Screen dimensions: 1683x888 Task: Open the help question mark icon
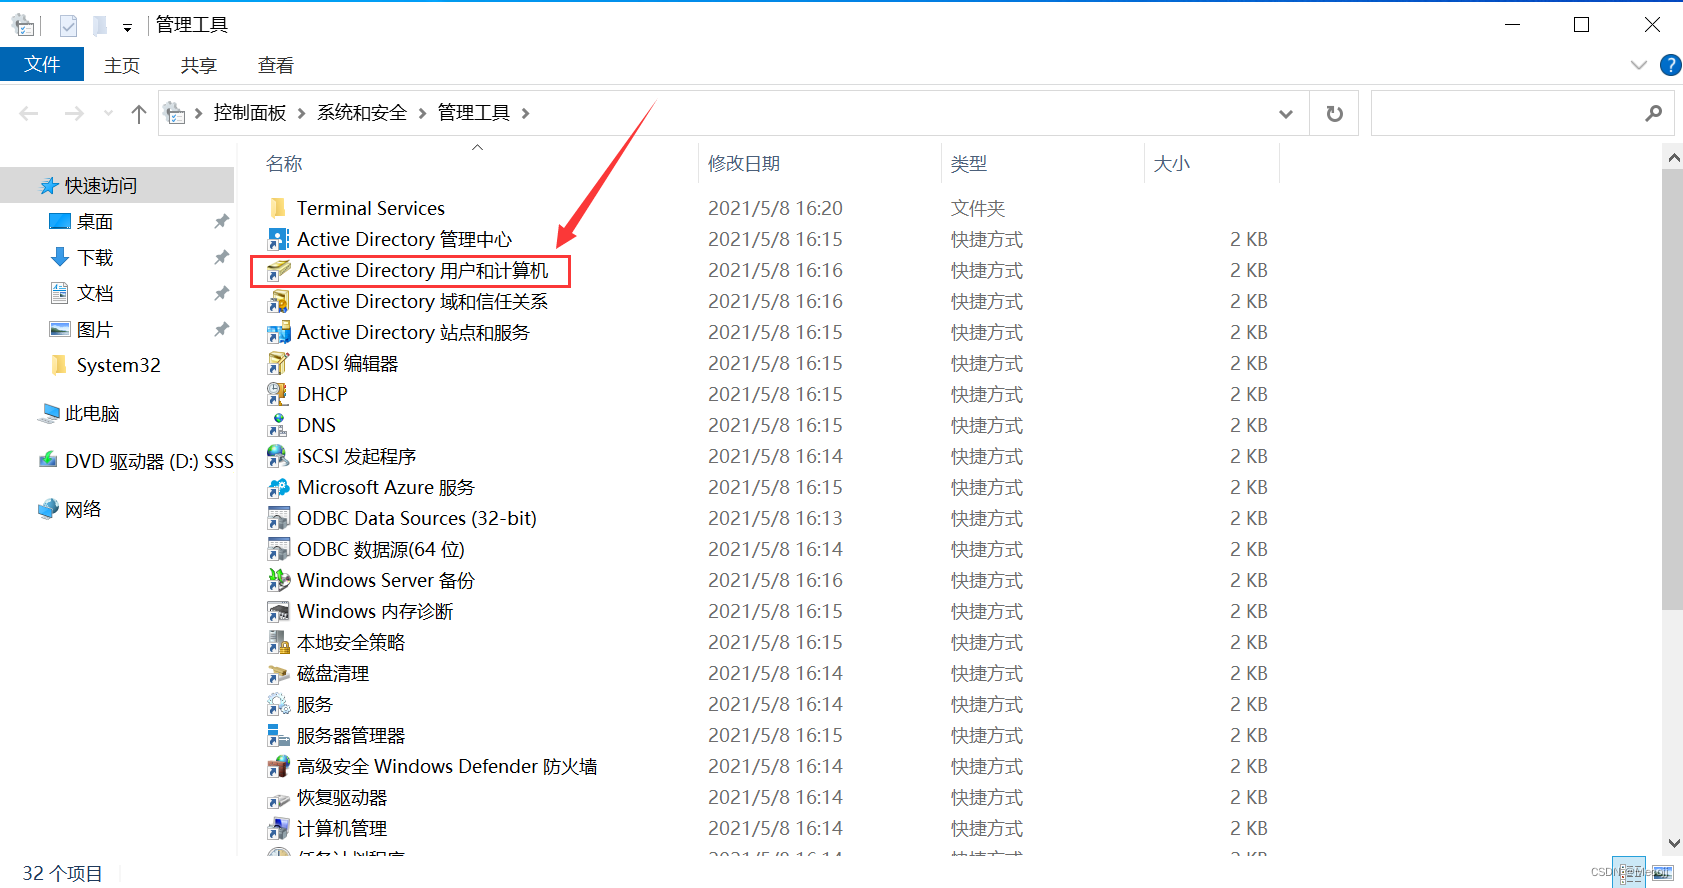1670,65
